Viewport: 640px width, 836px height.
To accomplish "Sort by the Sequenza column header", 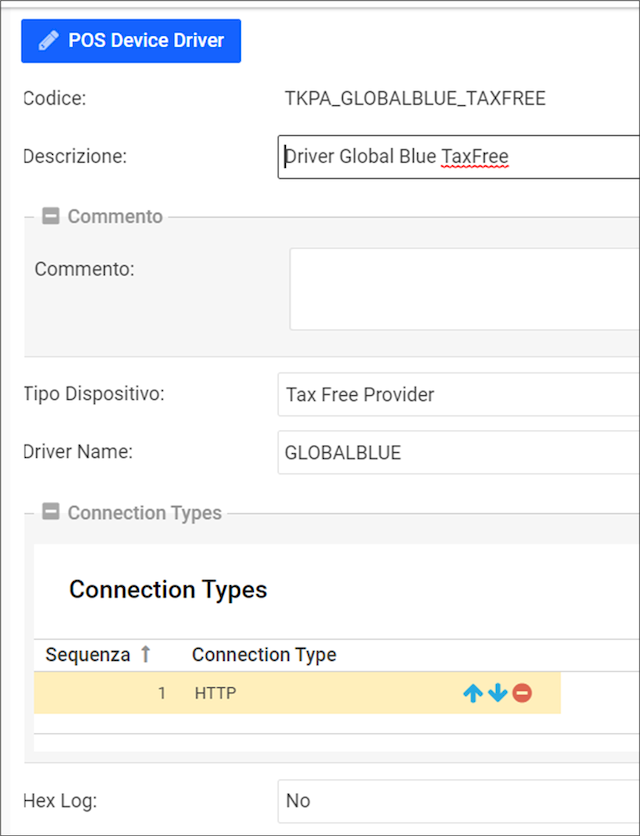I will point(88,655).
